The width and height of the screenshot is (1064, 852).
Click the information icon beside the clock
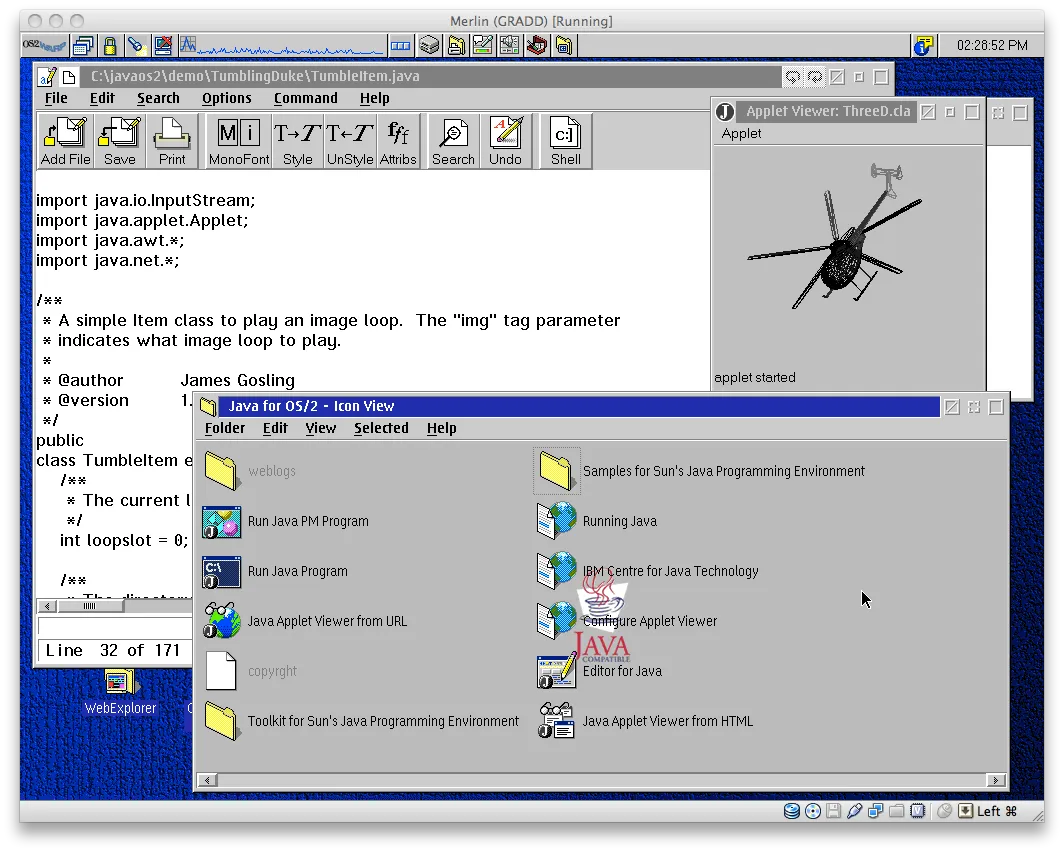coord(923,45)
